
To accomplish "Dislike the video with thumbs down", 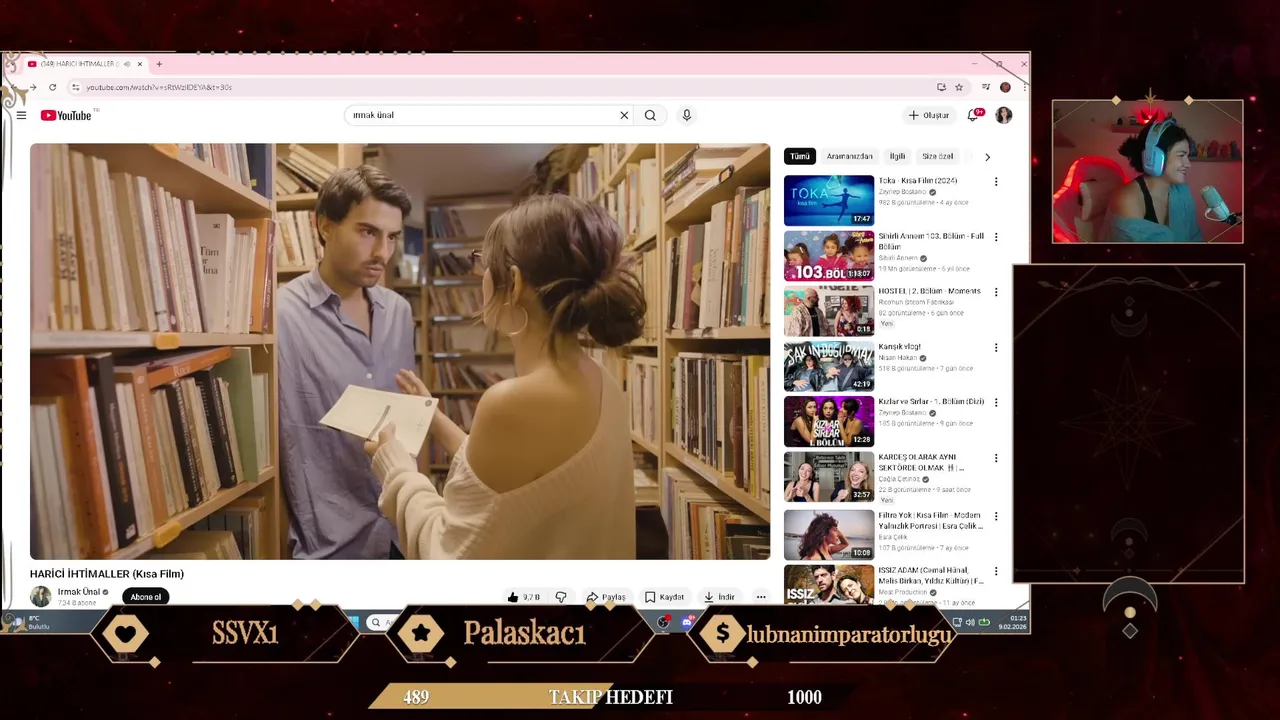I will tap(560, 597).
